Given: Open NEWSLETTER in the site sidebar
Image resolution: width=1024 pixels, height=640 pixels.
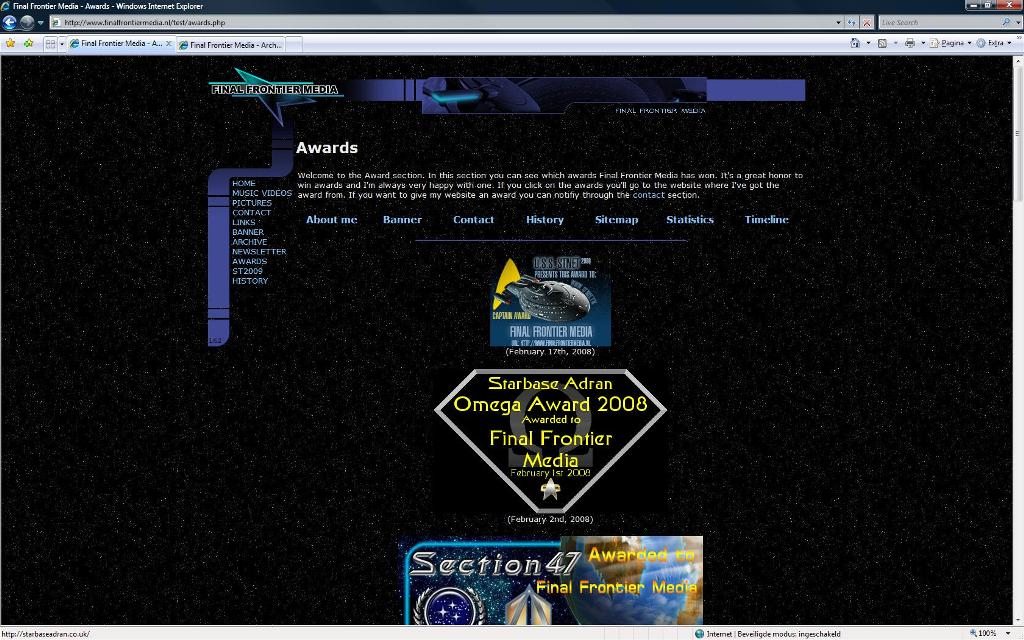Looking at the screenshot, I should (259, 251).
